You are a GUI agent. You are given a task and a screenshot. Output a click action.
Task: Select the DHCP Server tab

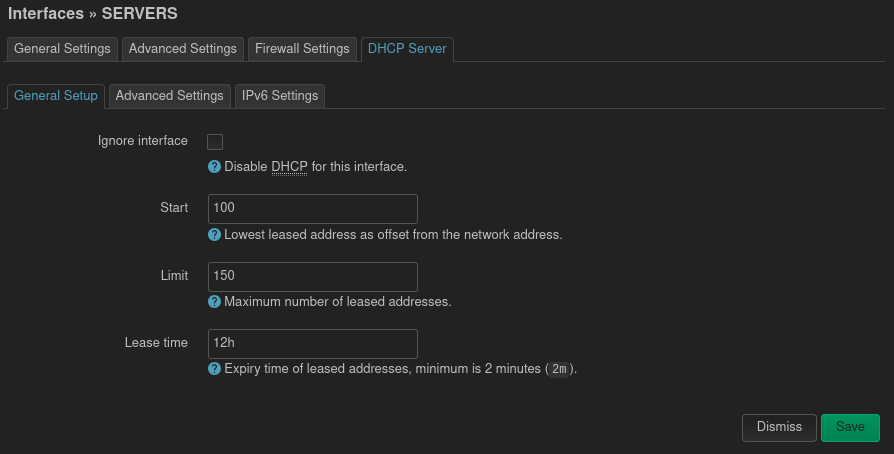coord(407,48)
